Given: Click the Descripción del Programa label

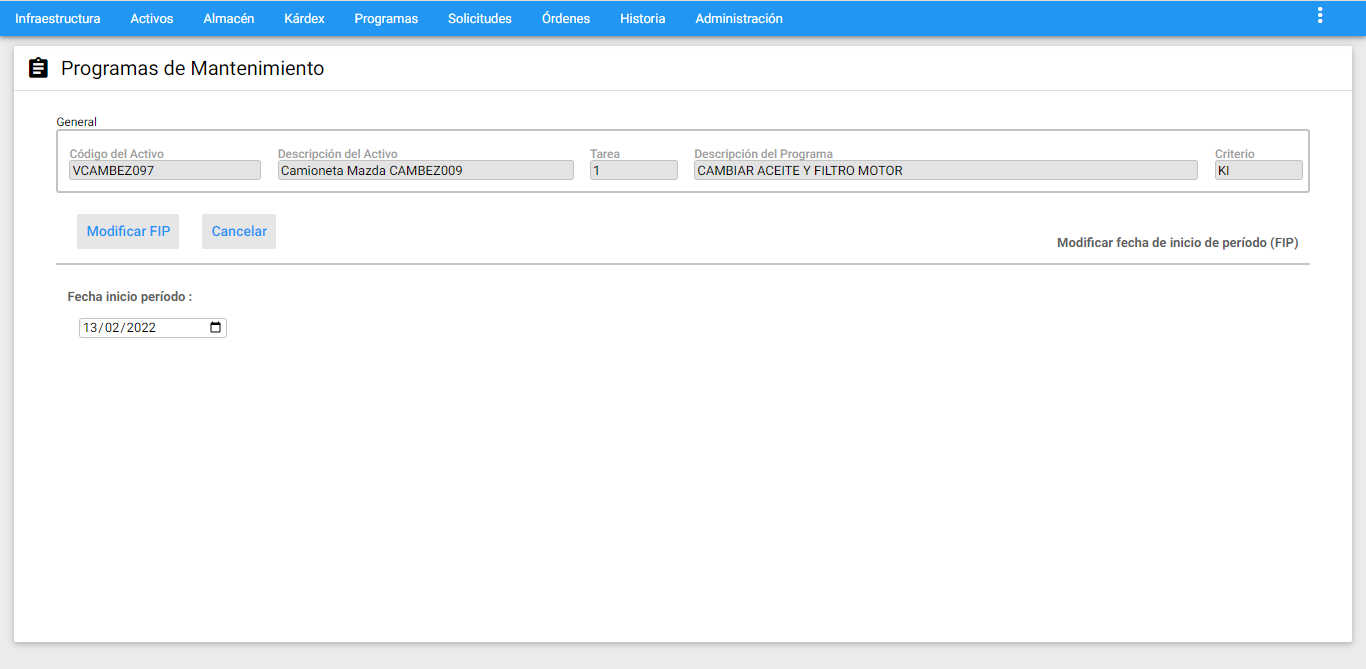Looking at the screenshot, I should [764, 154].
